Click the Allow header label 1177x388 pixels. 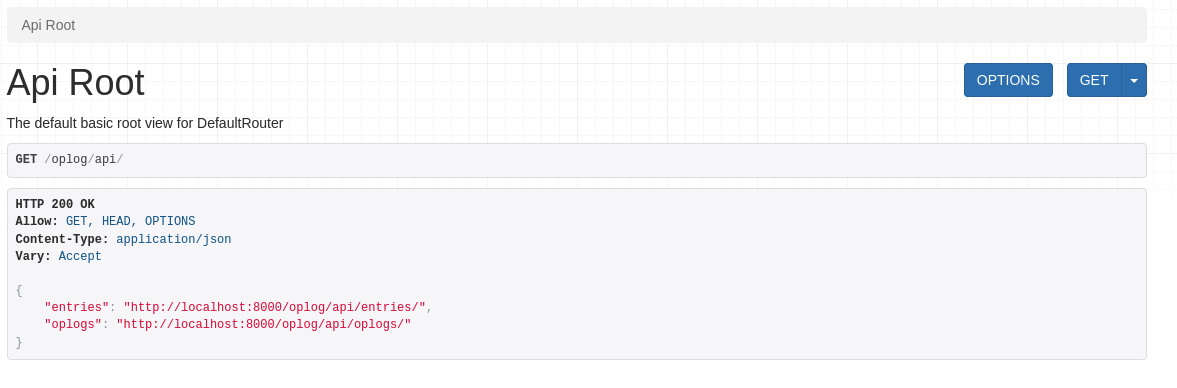click(x=37, y=221)
